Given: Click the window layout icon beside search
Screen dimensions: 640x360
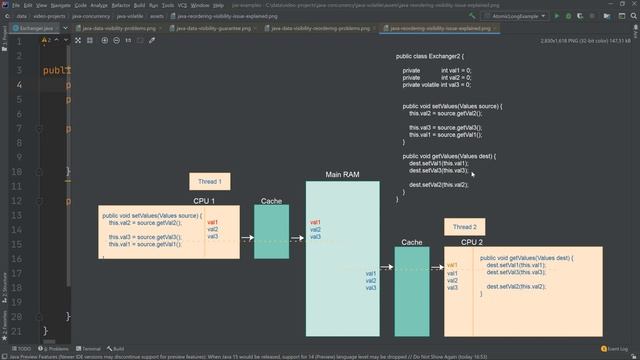Looking at the screenshot, I should tap(622, 16).
